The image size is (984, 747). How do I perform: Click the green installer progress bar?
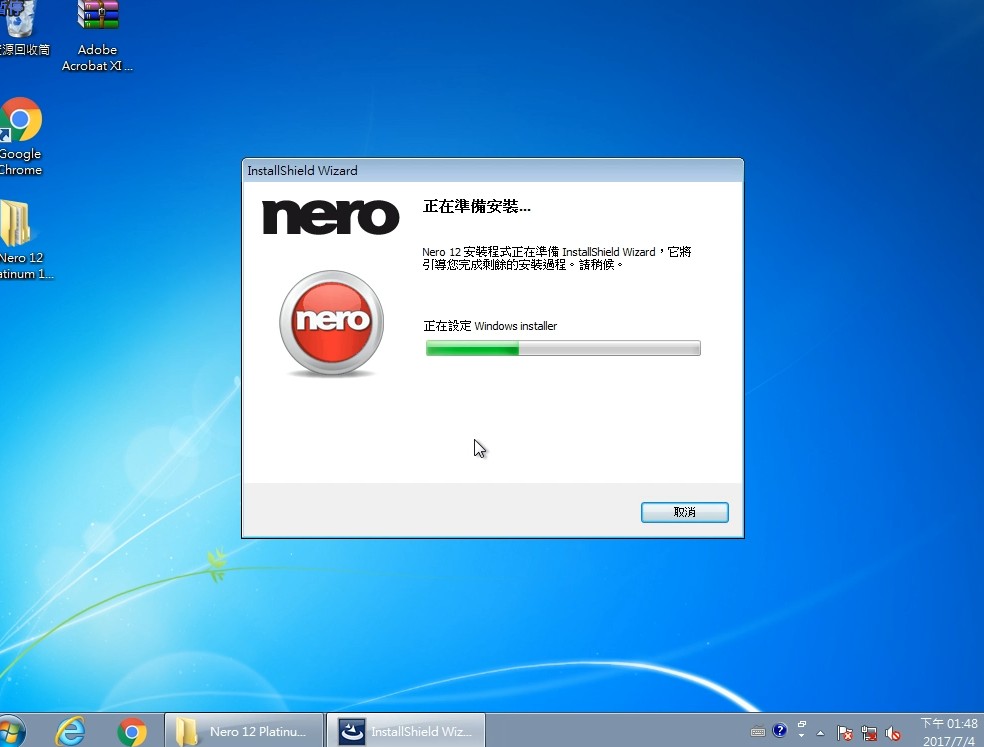(x=563, y=348)
